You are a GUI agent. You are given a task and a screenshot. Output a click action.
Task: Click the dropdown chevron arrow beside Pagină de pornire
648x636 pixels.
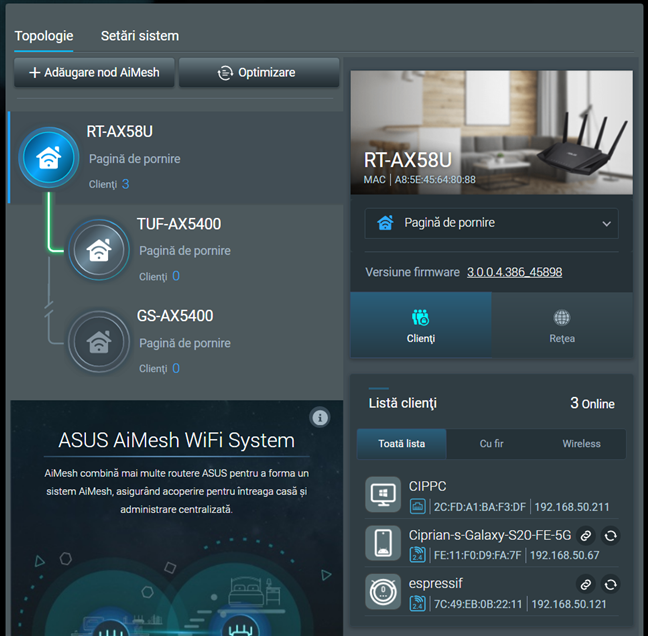tap(606, 224)
